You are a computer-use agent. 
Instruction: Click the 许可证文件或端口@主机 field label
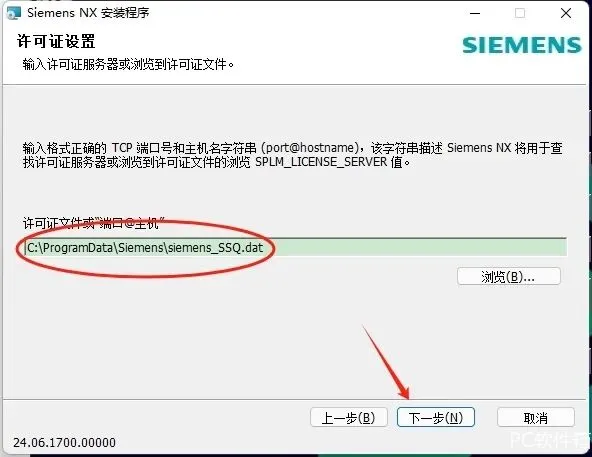(x=94, y=224)
